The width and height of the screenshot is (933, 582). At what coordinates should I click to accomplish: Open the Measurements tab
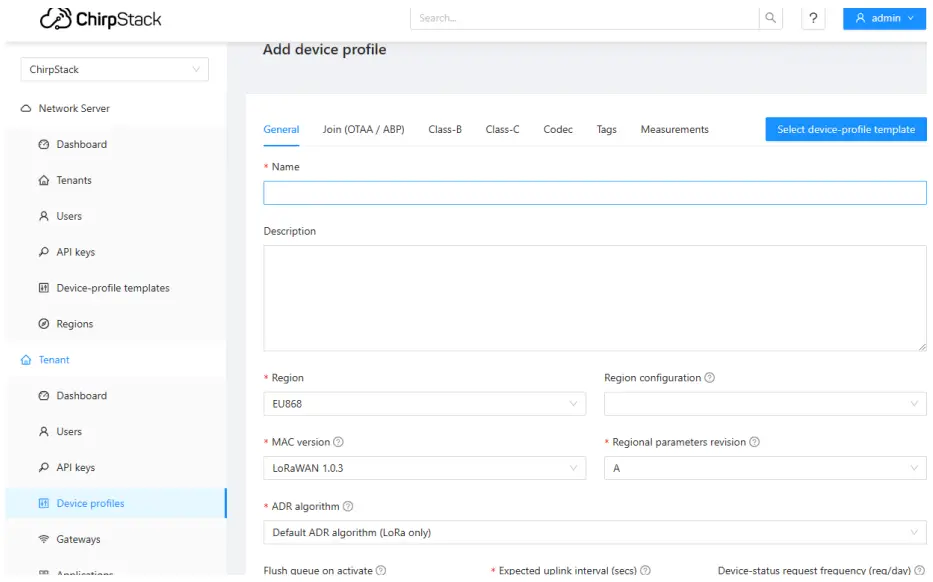674,129
